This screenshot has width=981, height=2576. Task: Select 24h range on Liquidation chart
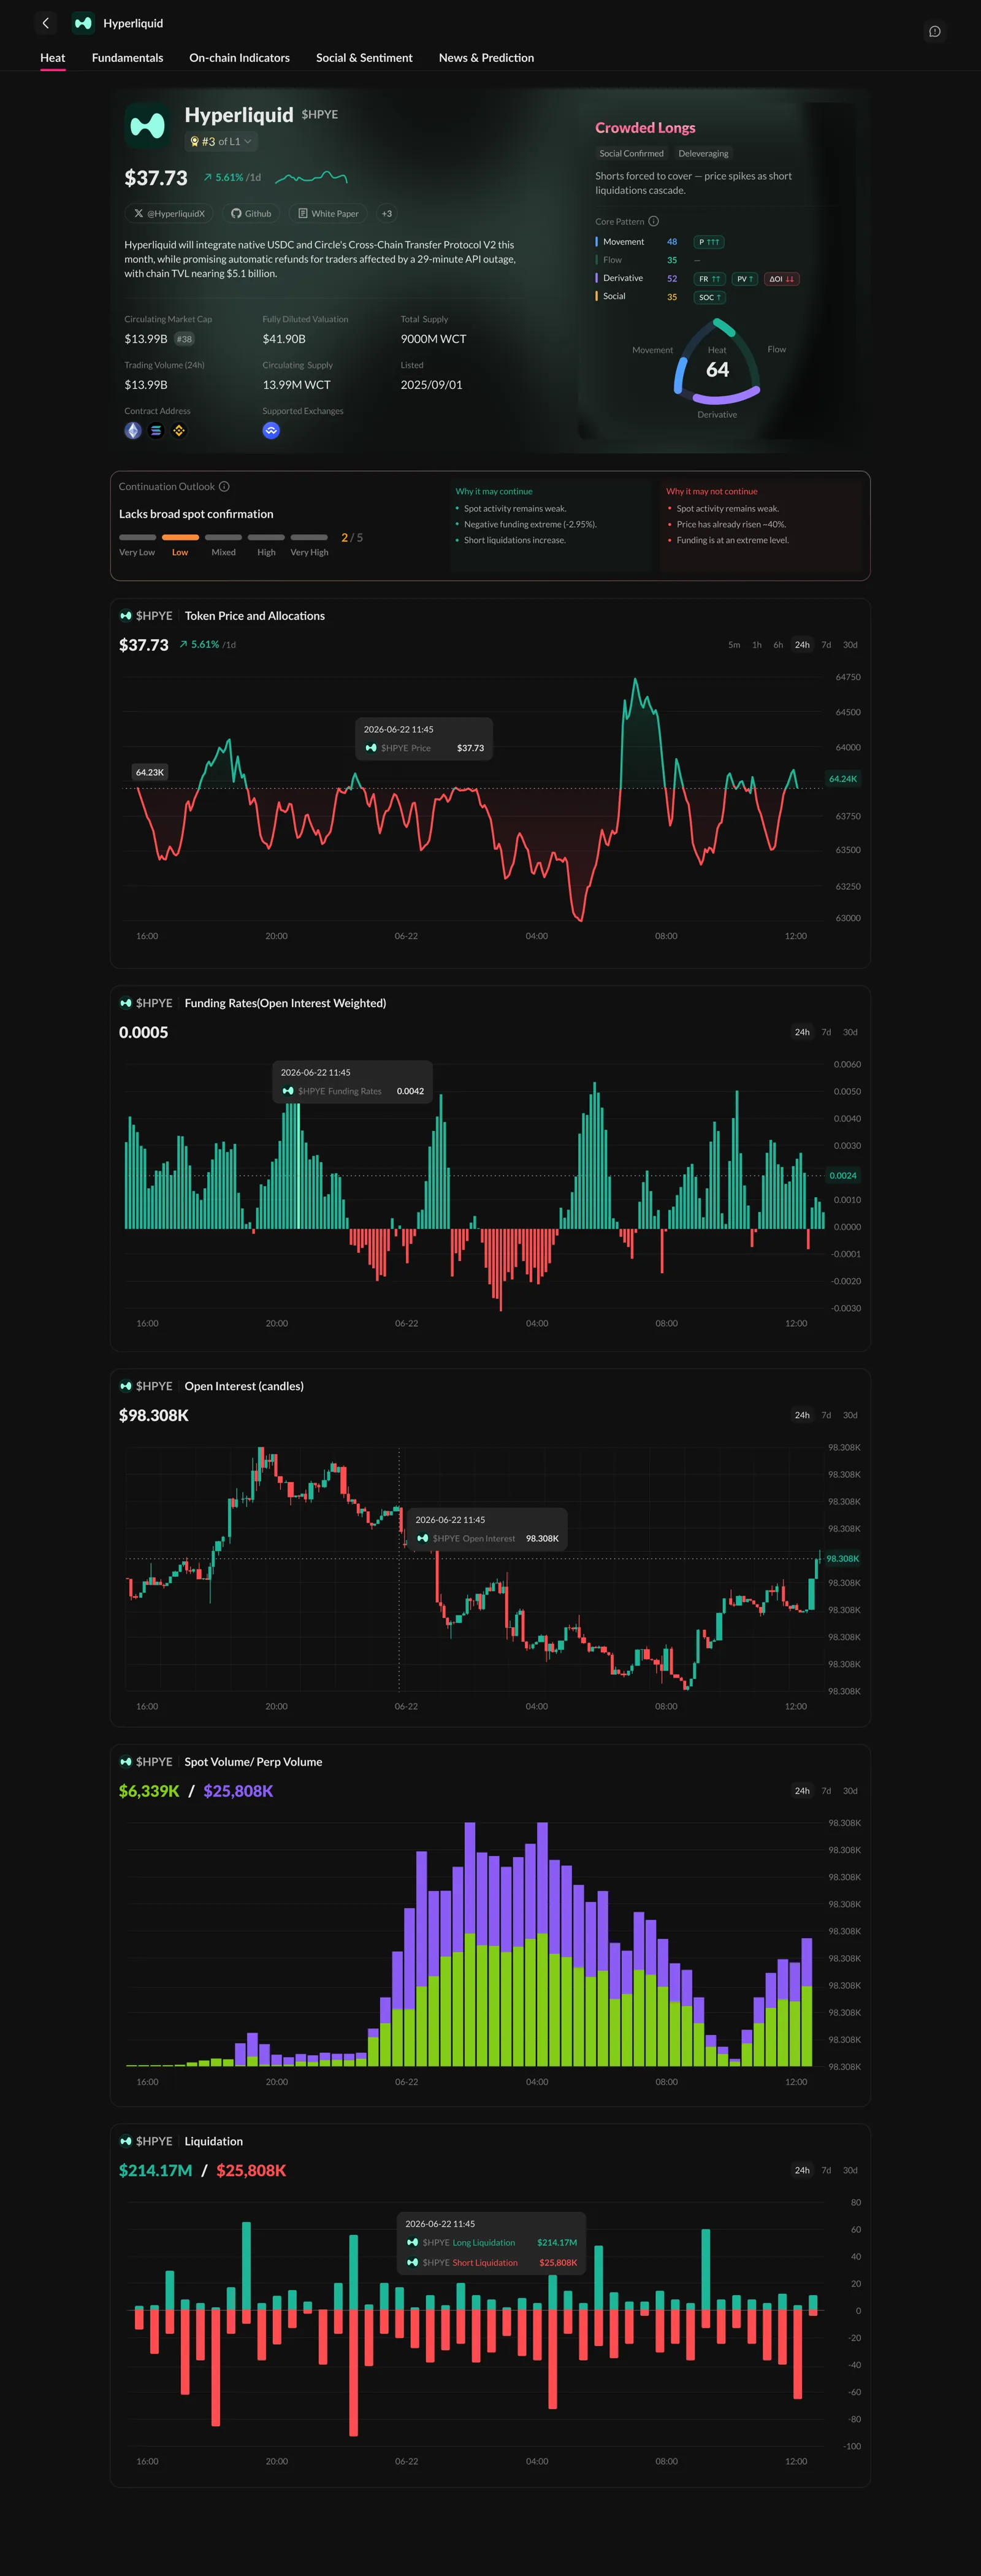[x=802, y=2170]
